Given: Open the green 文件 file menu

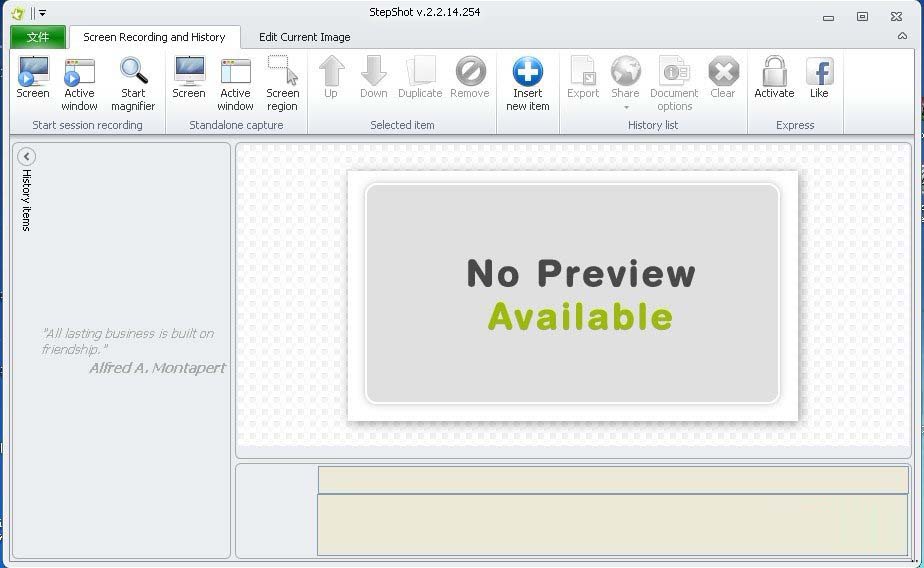Looking at the screenshot, I should click(x=38, y=37).
